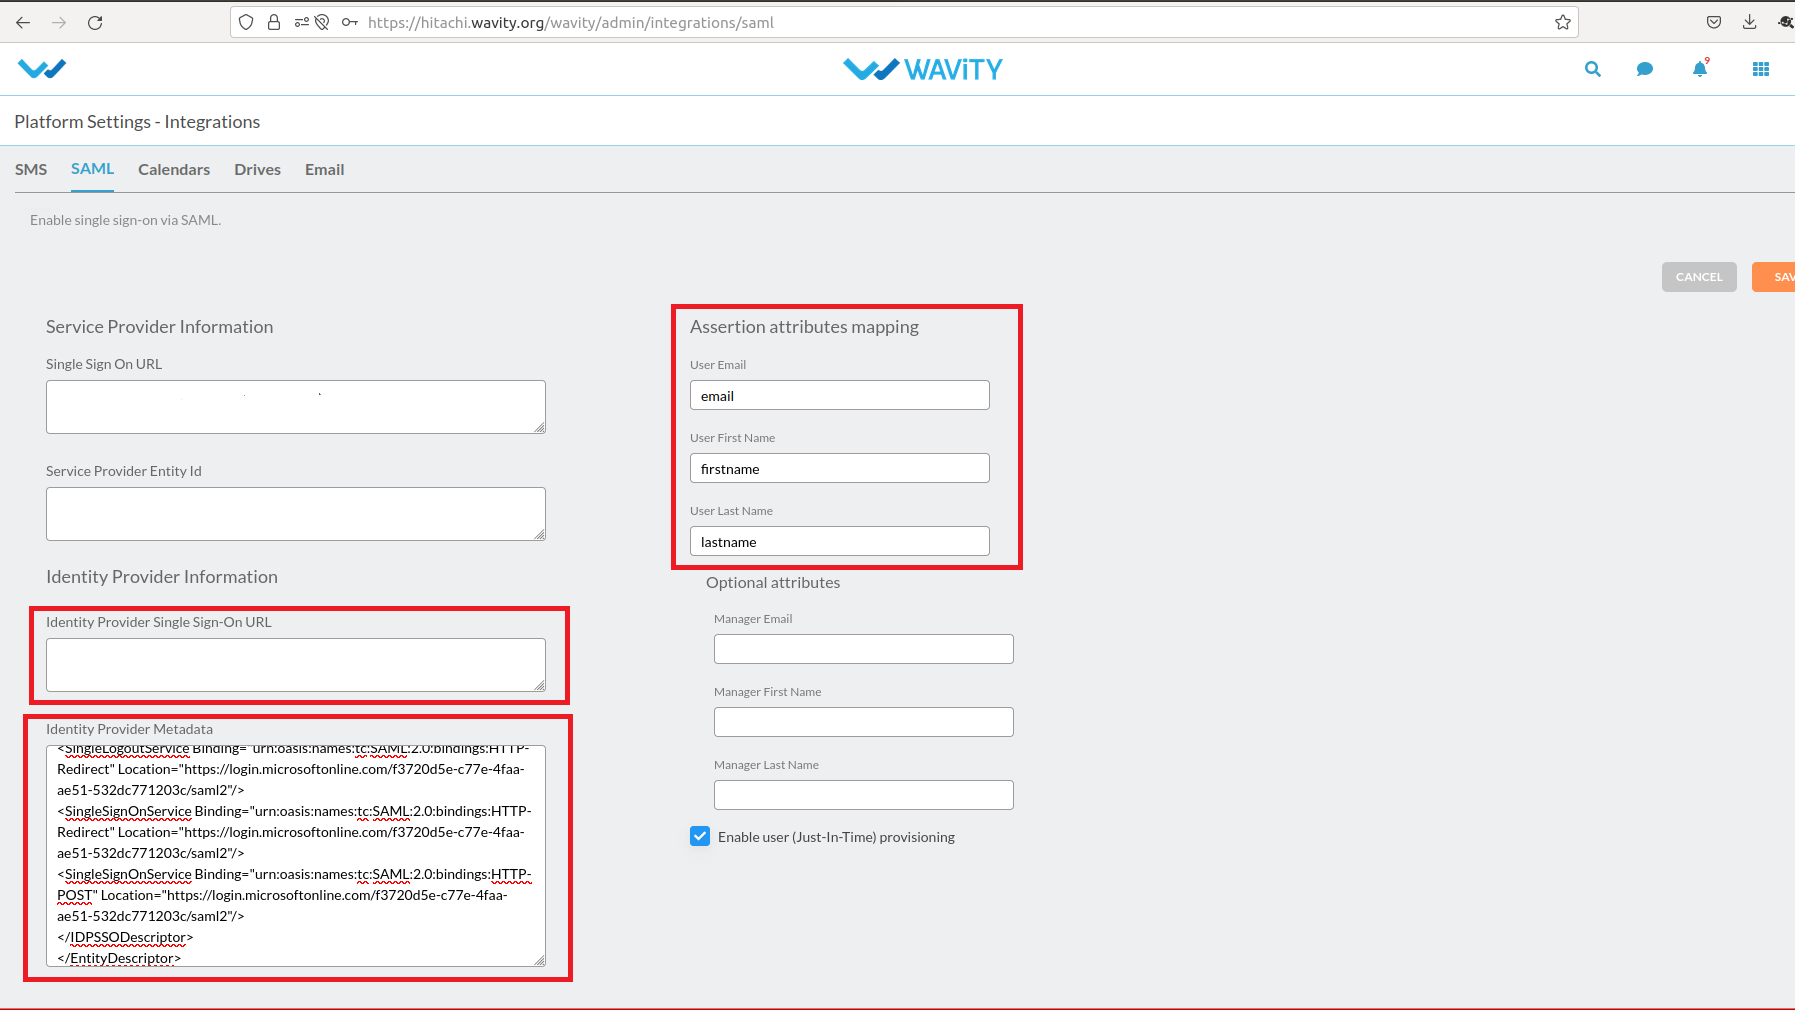Click the browser address bar URL
1795x1010 pixels.
571,22
